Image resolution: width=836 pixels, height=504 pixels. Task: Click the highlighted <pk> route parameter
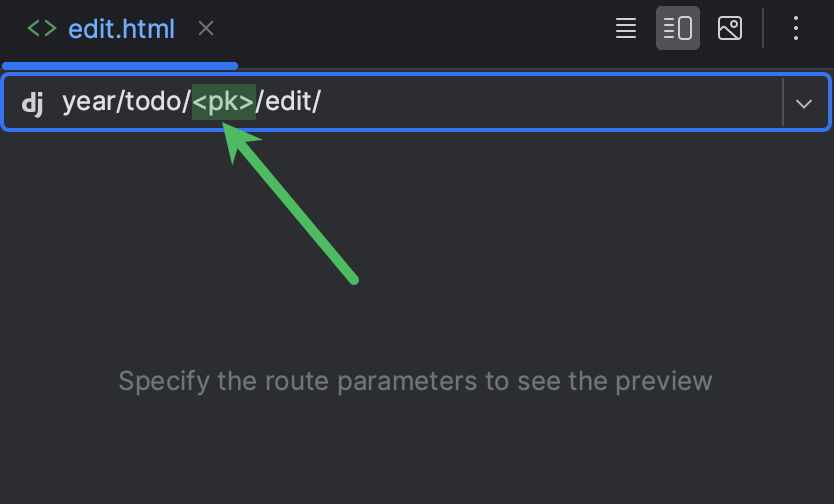click(x=224, y=102)
